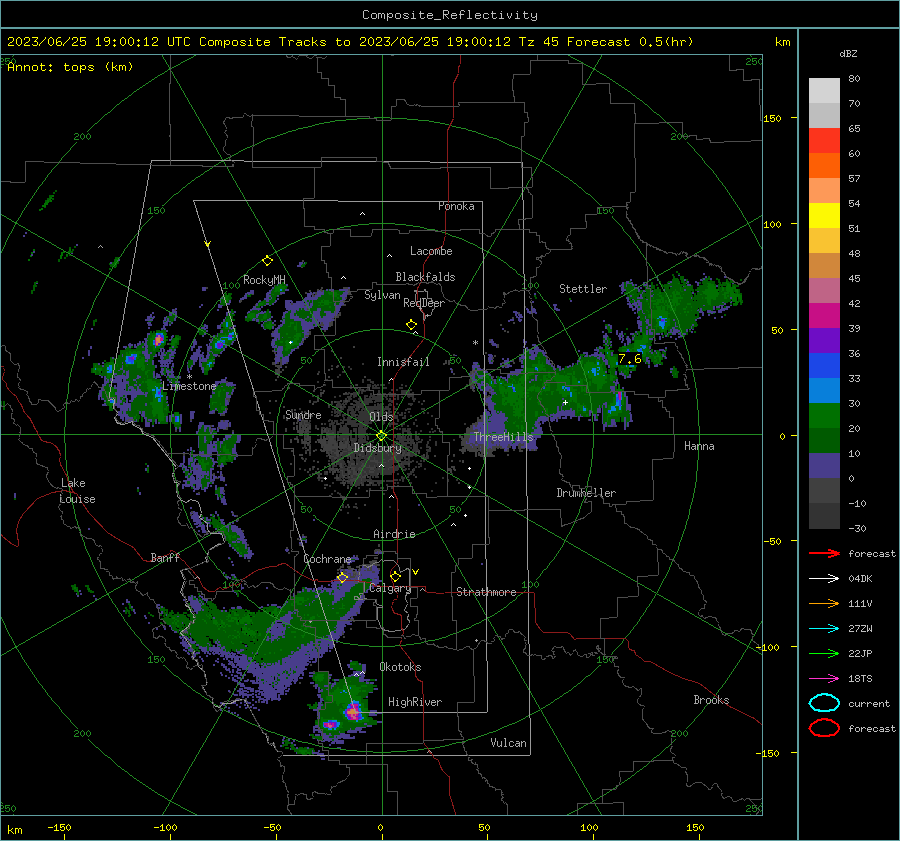Click the Strathmore label
The width and height of the screenshot is (900, 841).
click(x=486, y=592)
